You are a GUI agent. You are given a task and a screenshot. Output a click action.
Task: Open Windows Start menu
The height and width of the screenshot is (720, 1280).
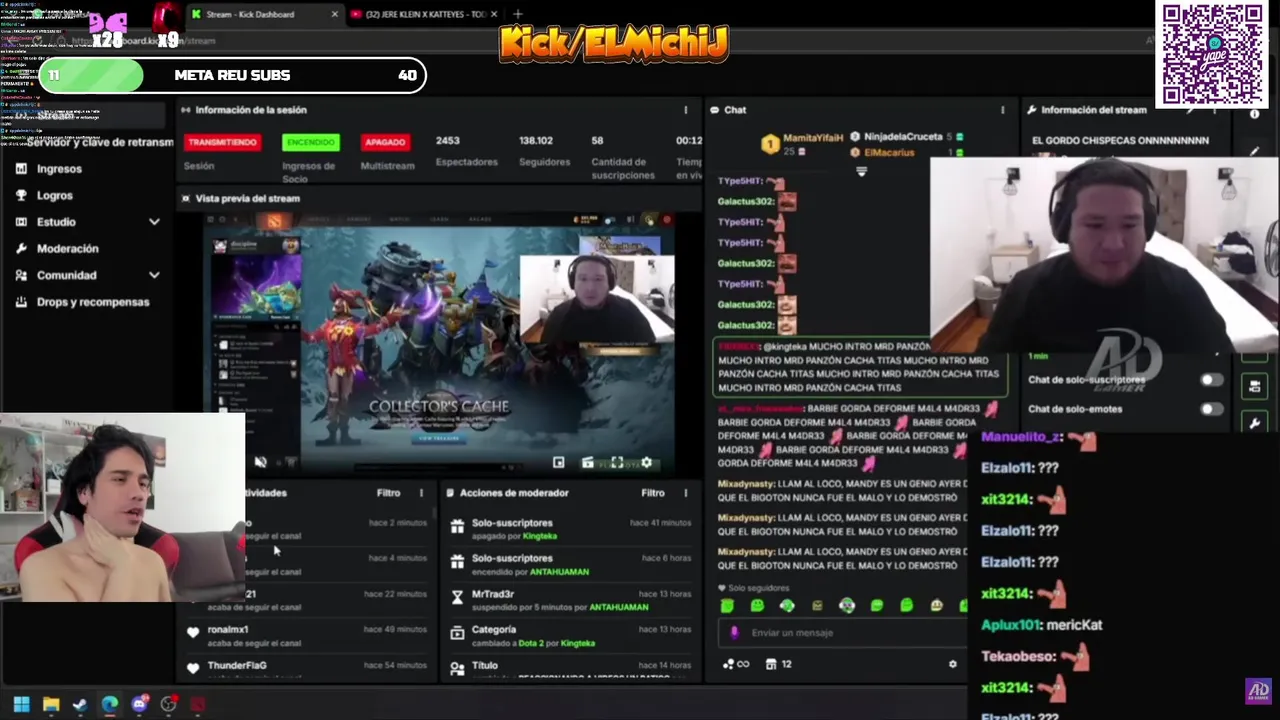21,704
